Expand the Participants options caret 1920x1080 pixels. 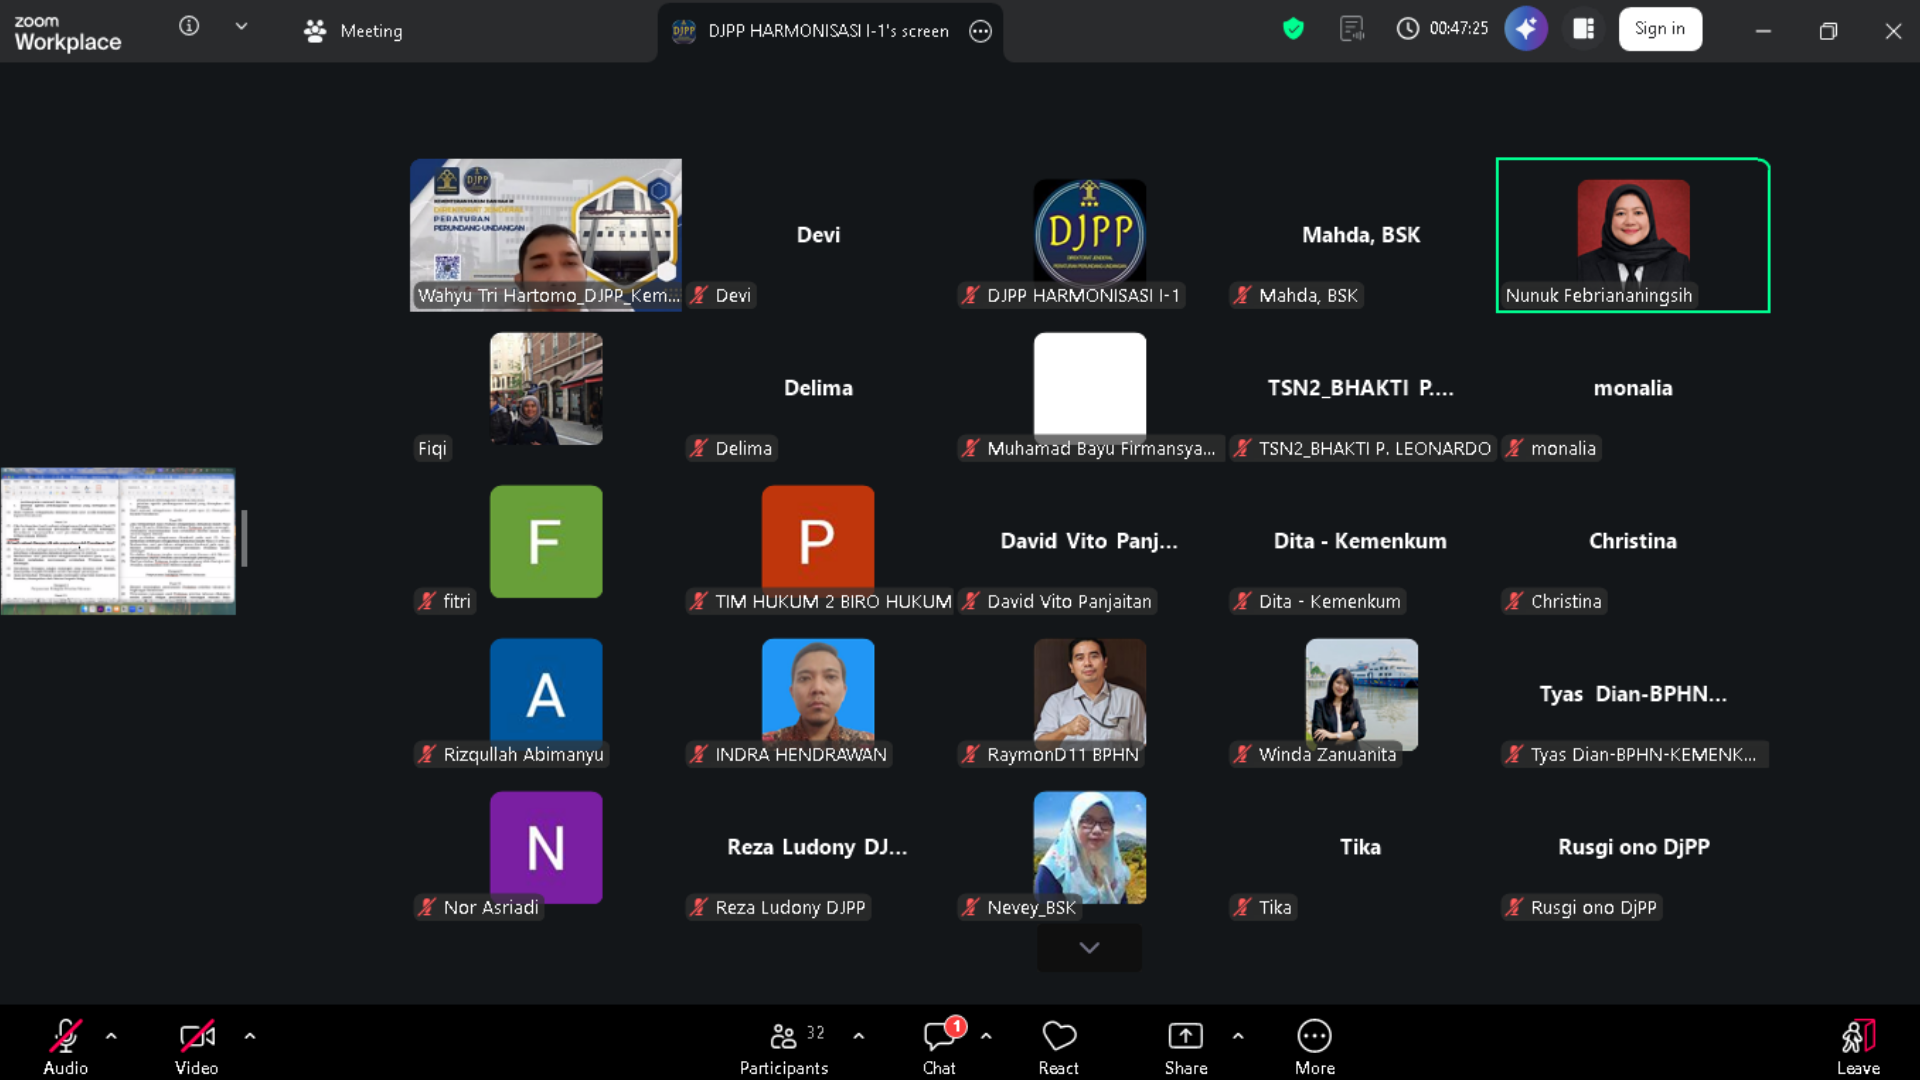tap(859, 1036)
